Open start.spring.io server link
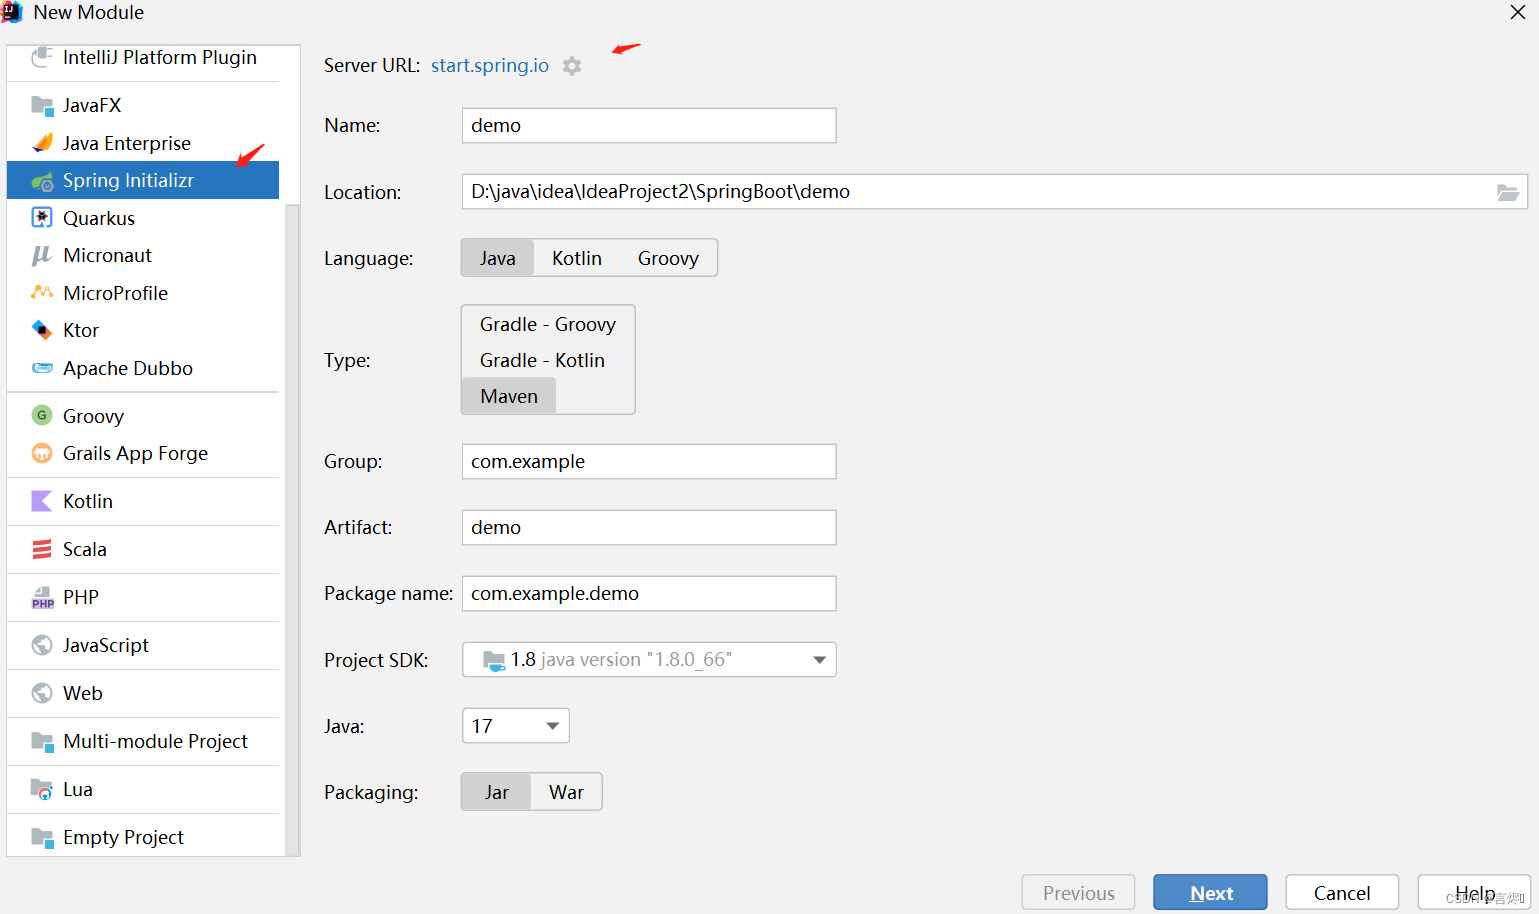The height and width of the screenshot is (914, 1539). tap(490, 65)
